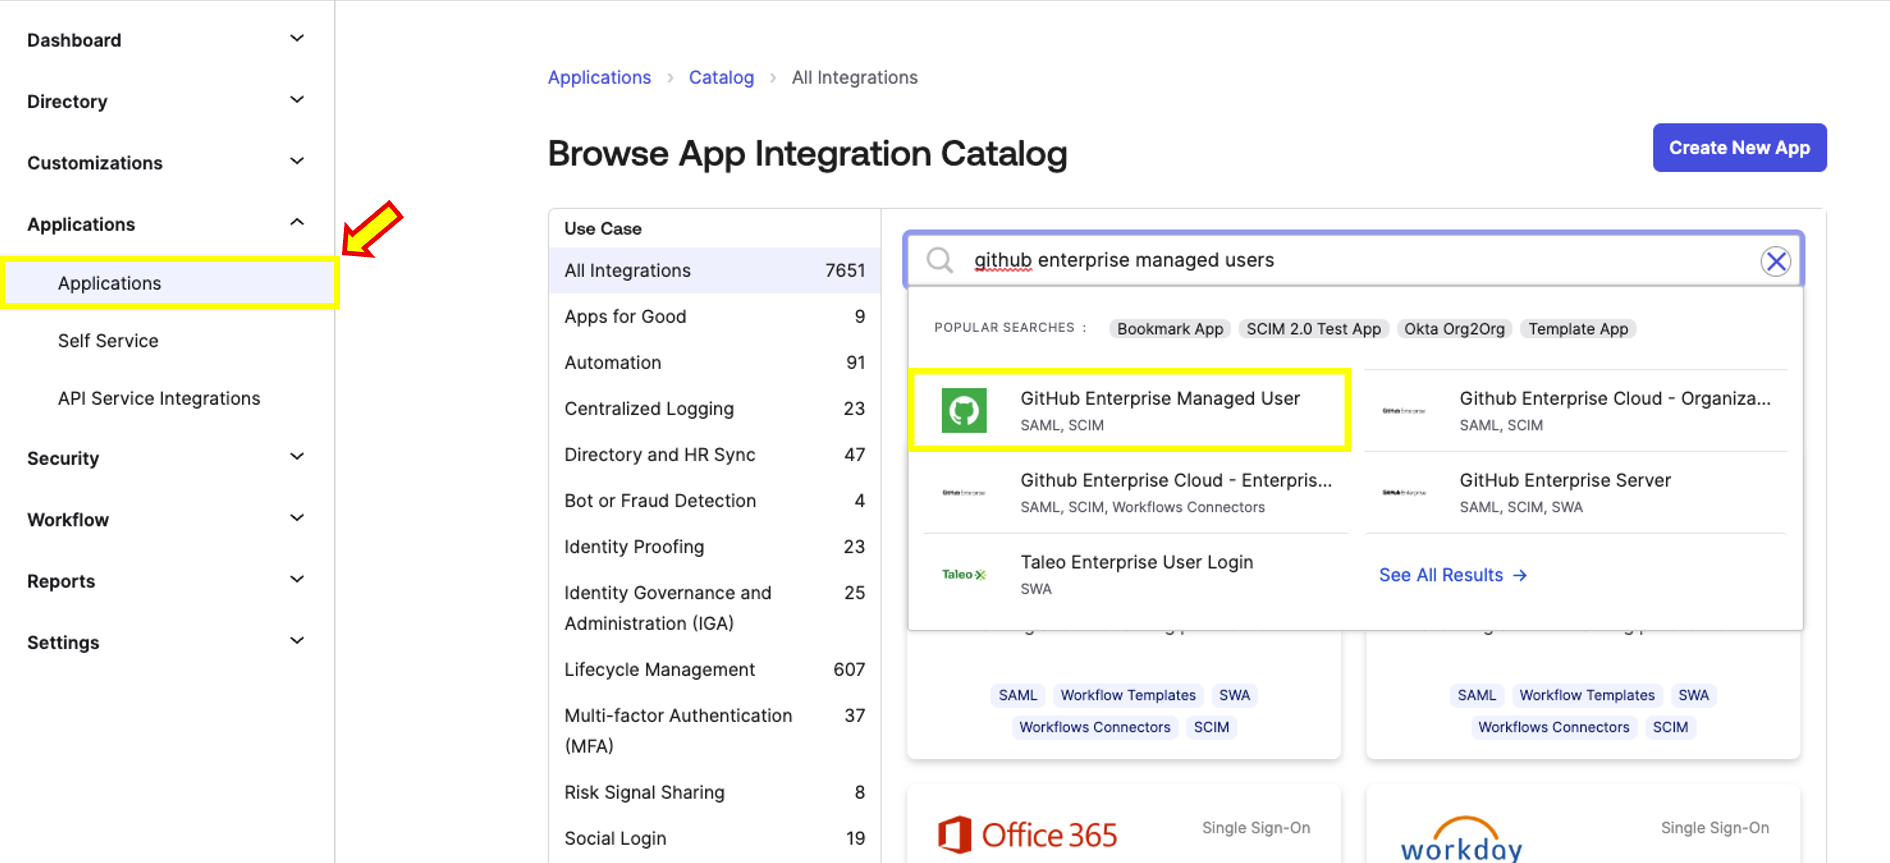Click See All Results link

(x=1452, y=575)
